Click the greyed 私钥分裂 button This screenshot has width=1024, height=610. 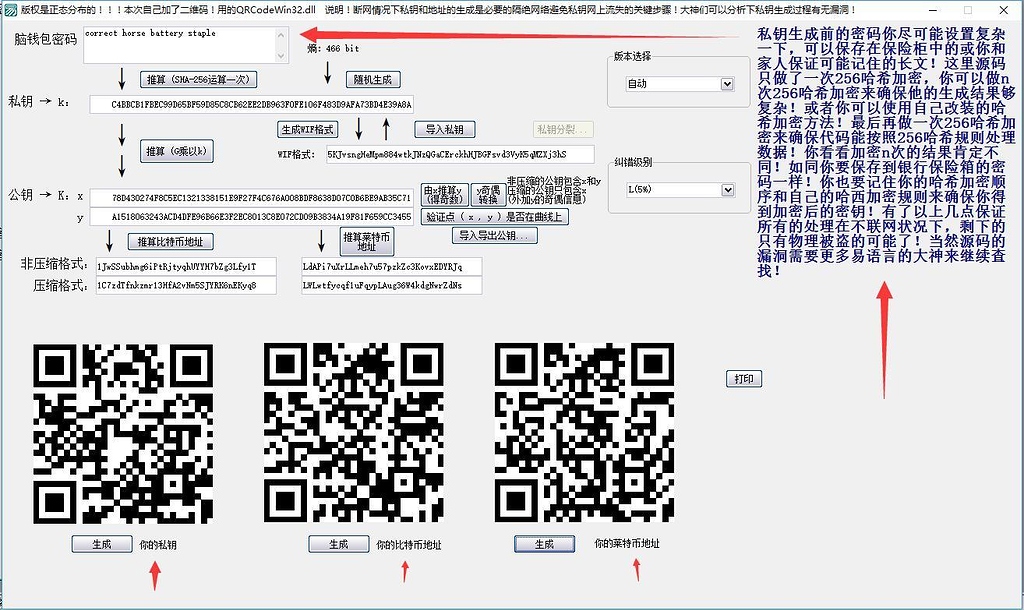tap(563, 129)
